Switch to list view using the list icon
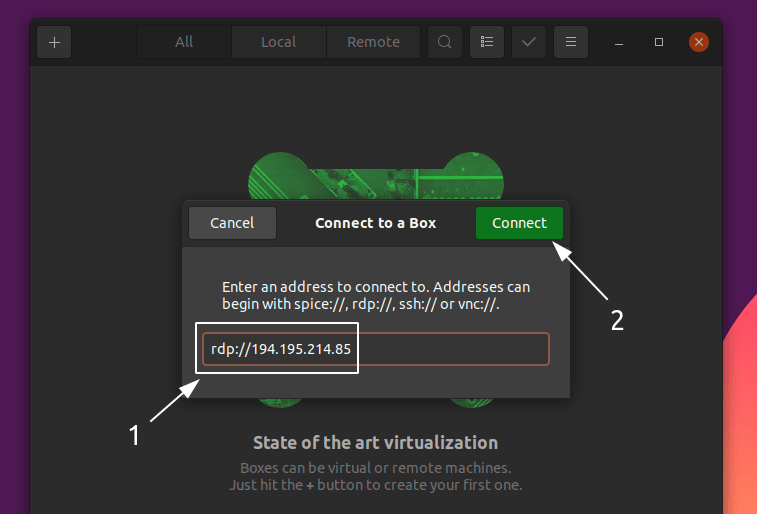 click(x=487, y=42)
